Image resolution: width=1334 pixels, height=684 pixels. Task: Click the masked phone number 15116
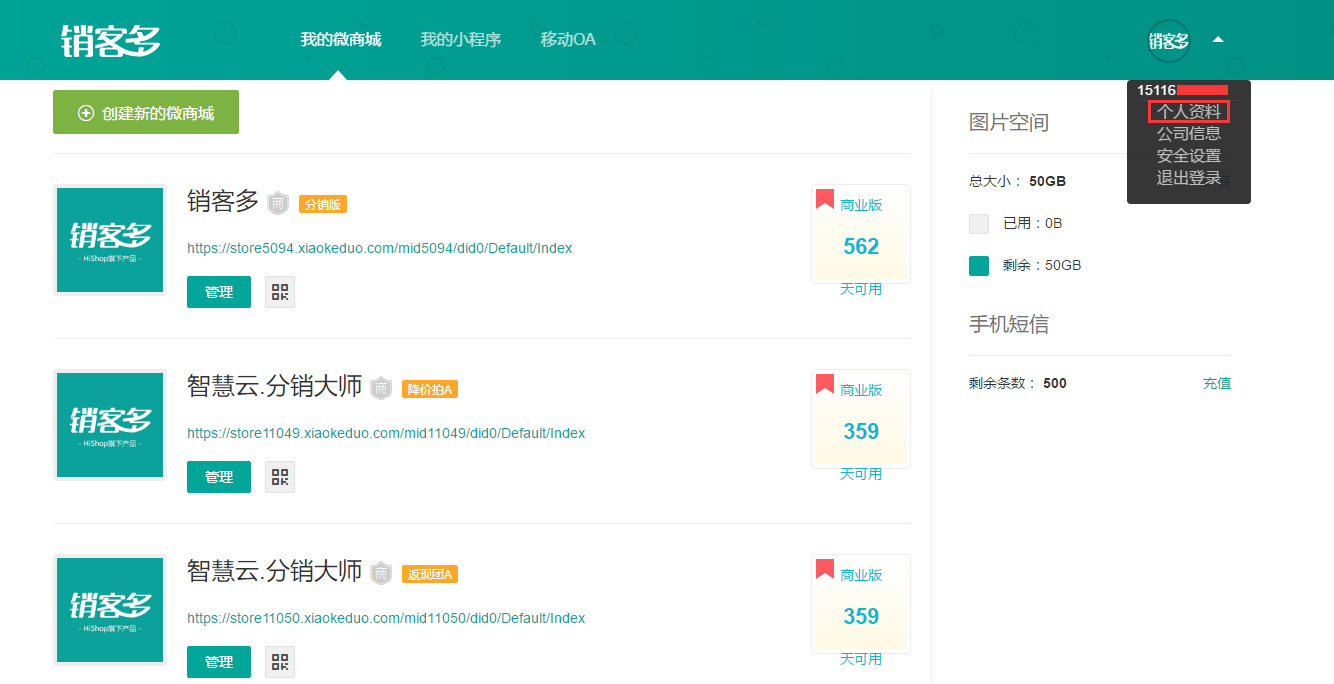(x=1182, y=90)
